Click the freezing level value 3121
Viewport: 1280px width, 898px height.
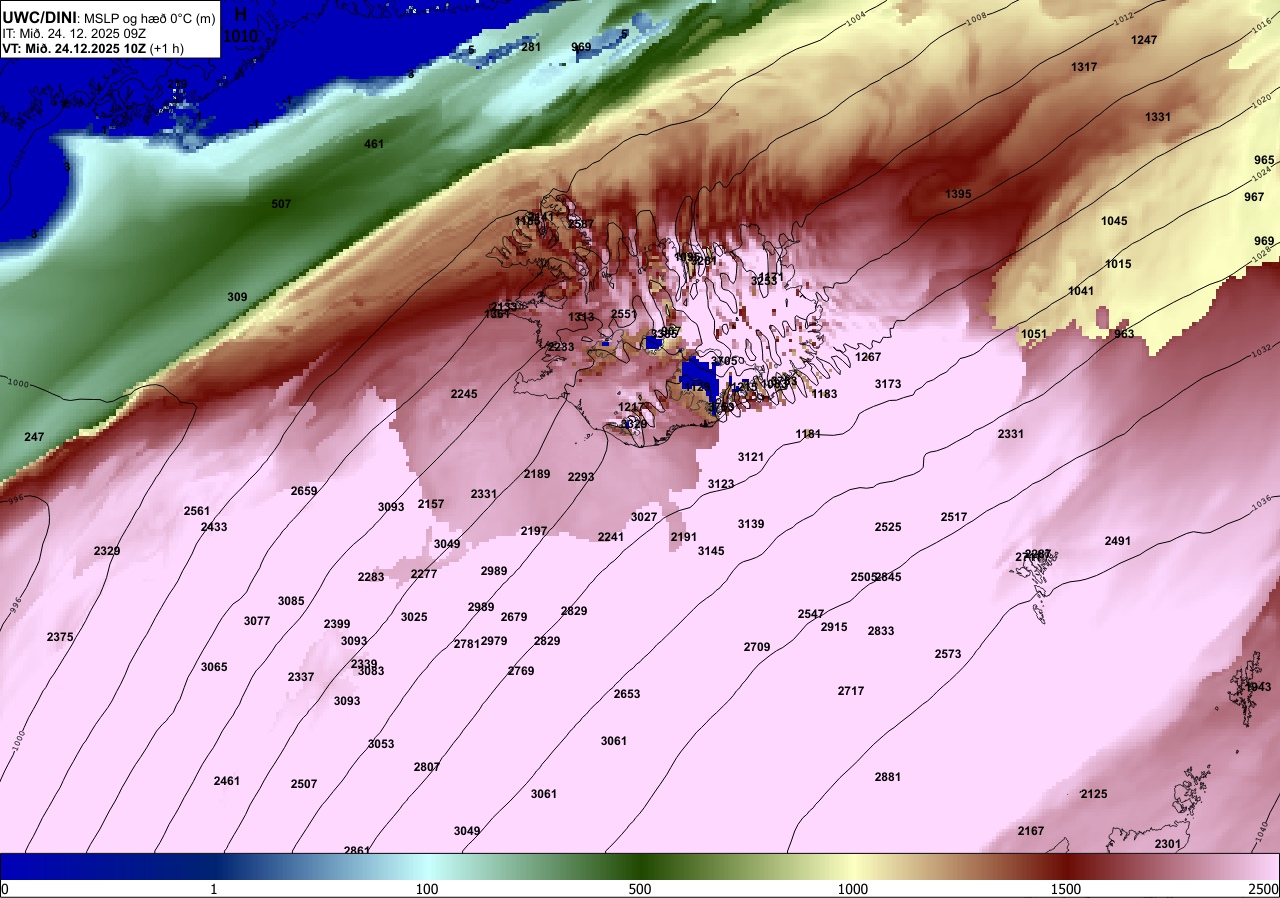click(x=751, y=457)
